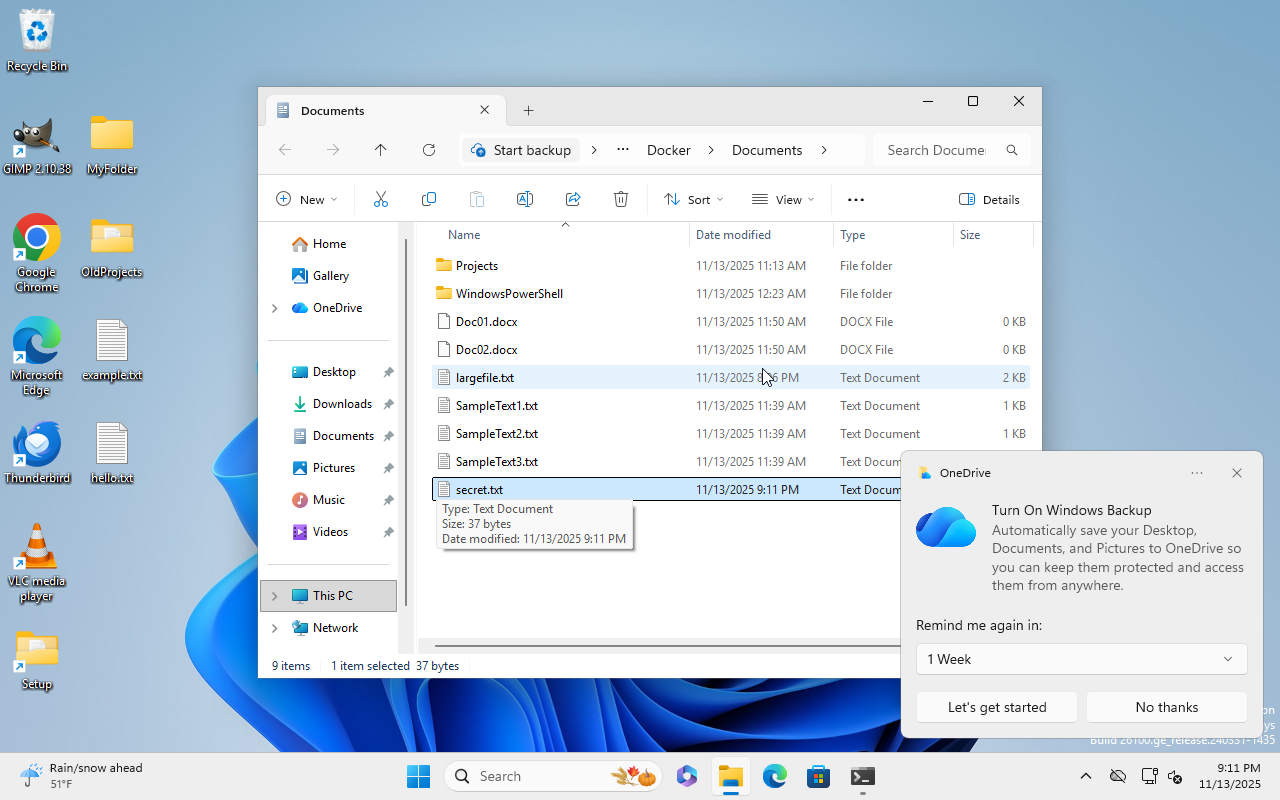This screenshot has width=1280, height=800.
Task: Open the Remind me again dropdown
Action: [x=1081, y=659]
